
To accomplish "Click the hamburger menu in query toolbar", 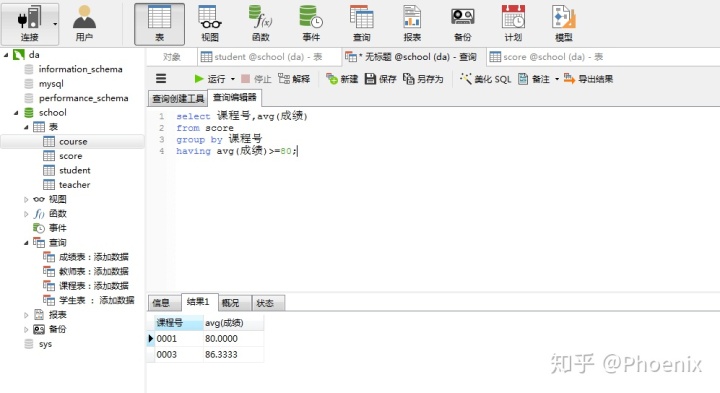I will coord(161,79).
